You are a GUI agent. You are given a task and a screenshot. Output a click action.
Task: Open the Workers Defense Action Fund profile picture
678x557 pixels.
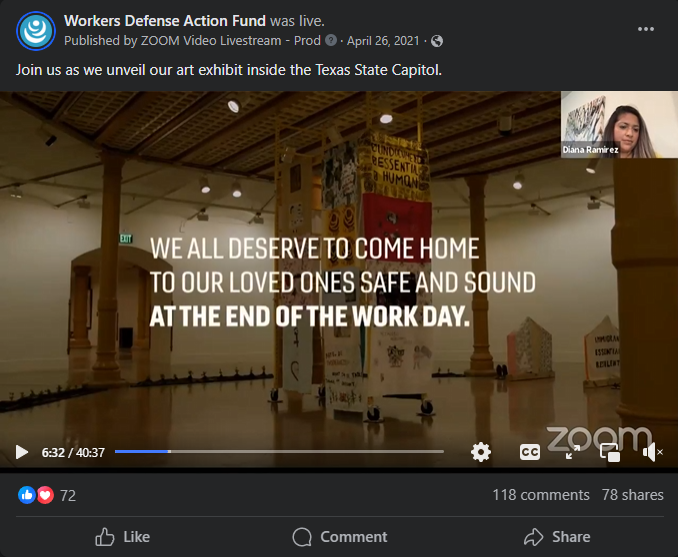36,31
